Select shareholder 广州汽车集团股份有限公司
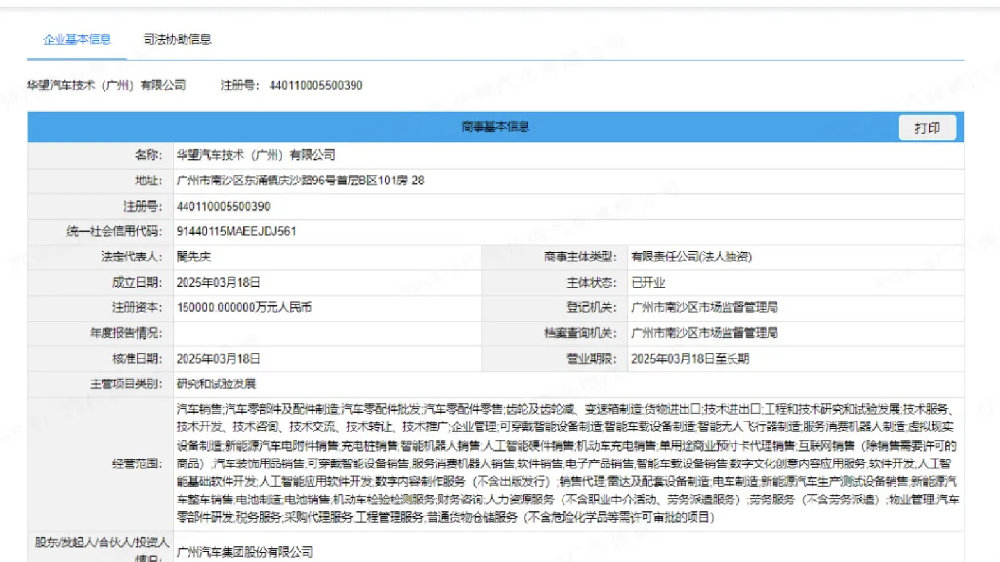Screen dimensions: 1000x562 pos(245,552)
